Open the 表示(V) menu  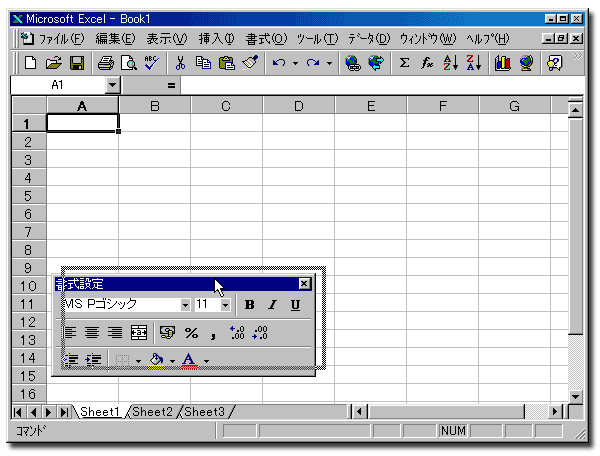coord(167,39)
